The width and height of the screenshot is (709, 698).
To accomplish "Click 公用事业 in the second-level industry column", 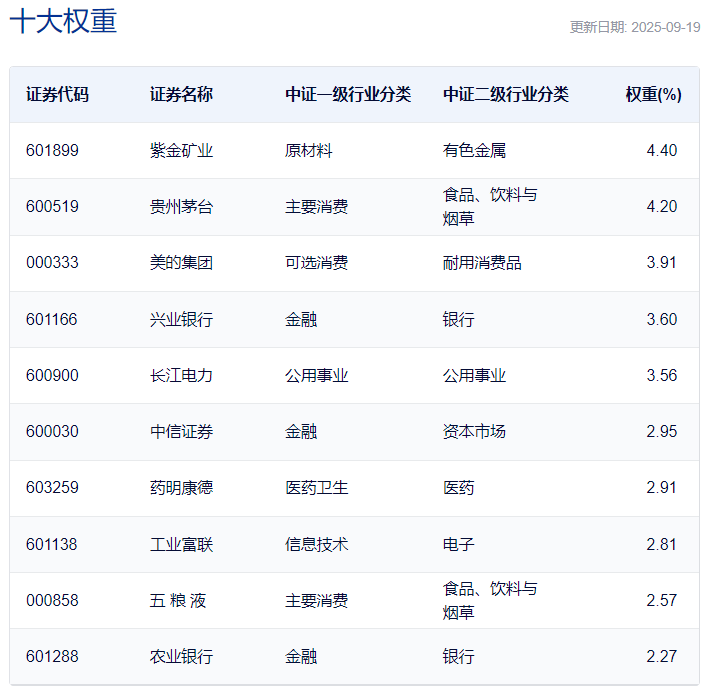I will [x=474, y=376].
